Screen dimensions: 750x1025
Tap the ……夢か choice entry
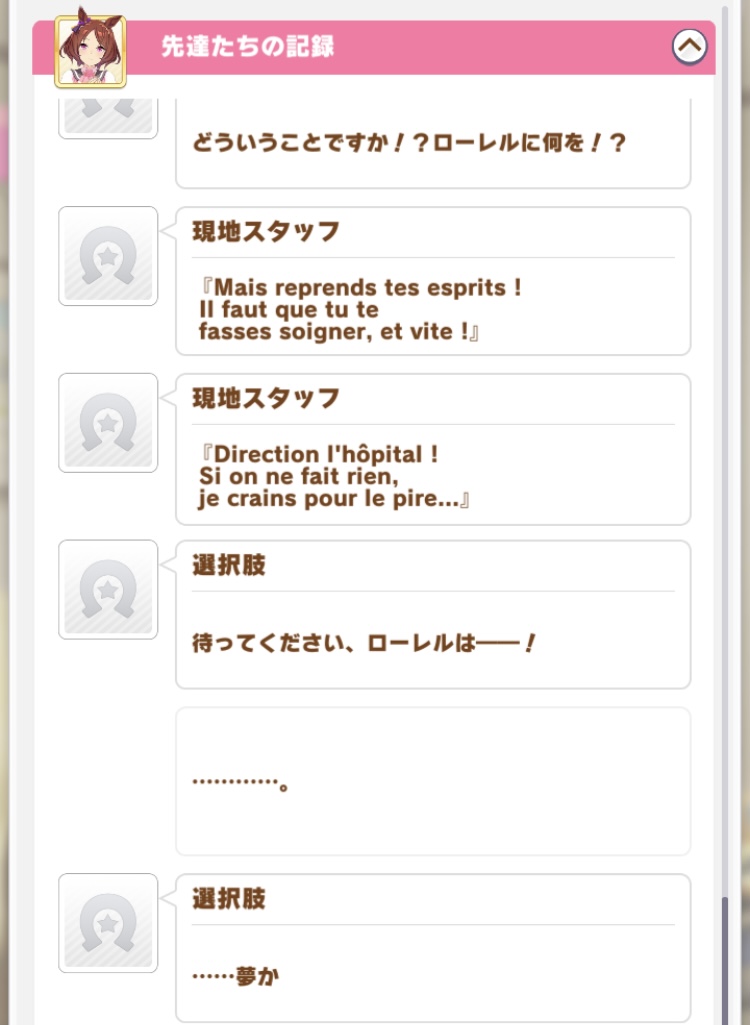432,946
